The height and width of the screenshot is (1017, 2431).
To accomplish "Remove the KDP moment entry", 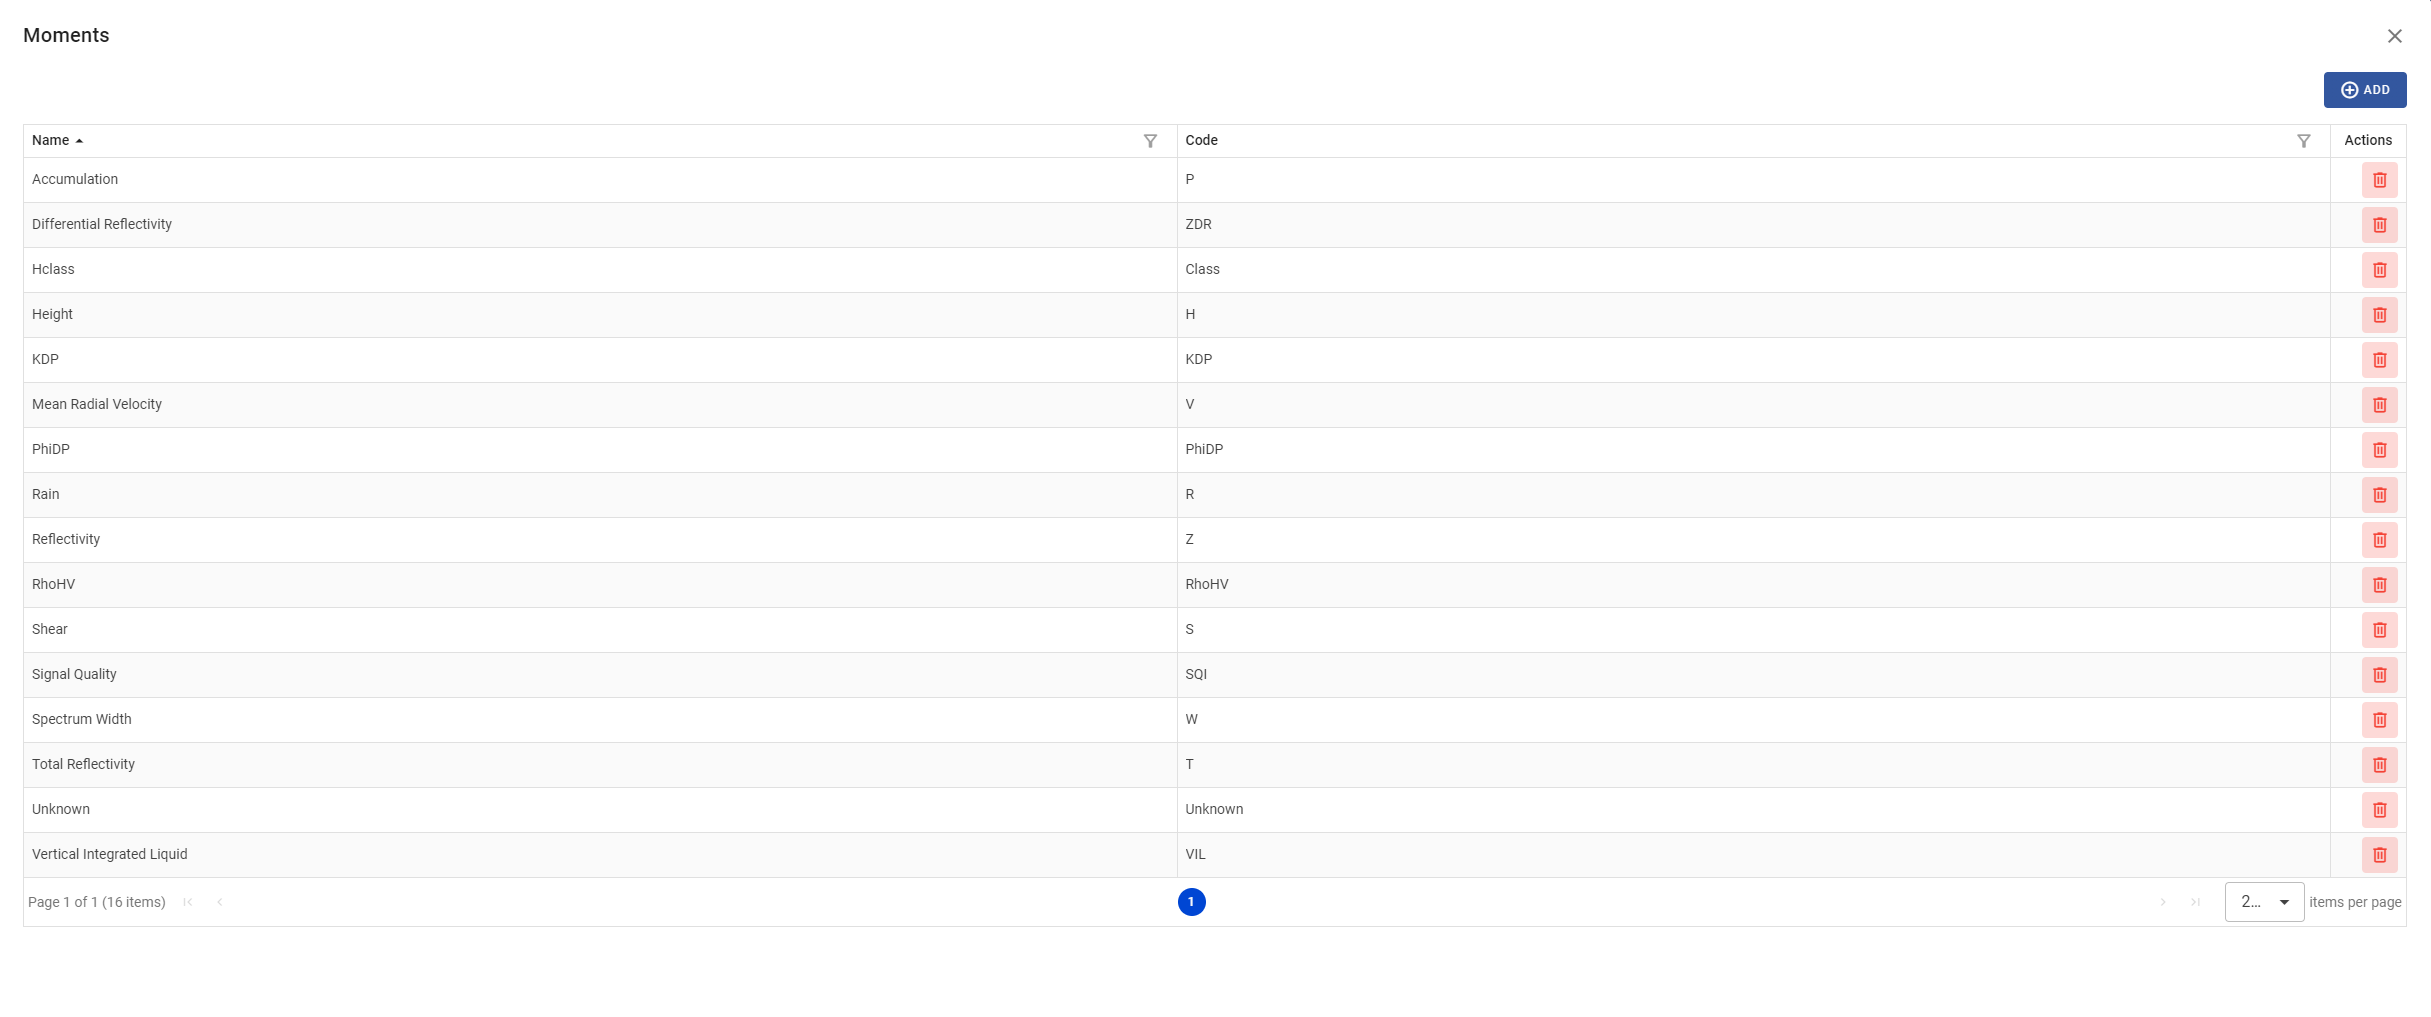I will pyautogui.click(x=2379, y=360).
